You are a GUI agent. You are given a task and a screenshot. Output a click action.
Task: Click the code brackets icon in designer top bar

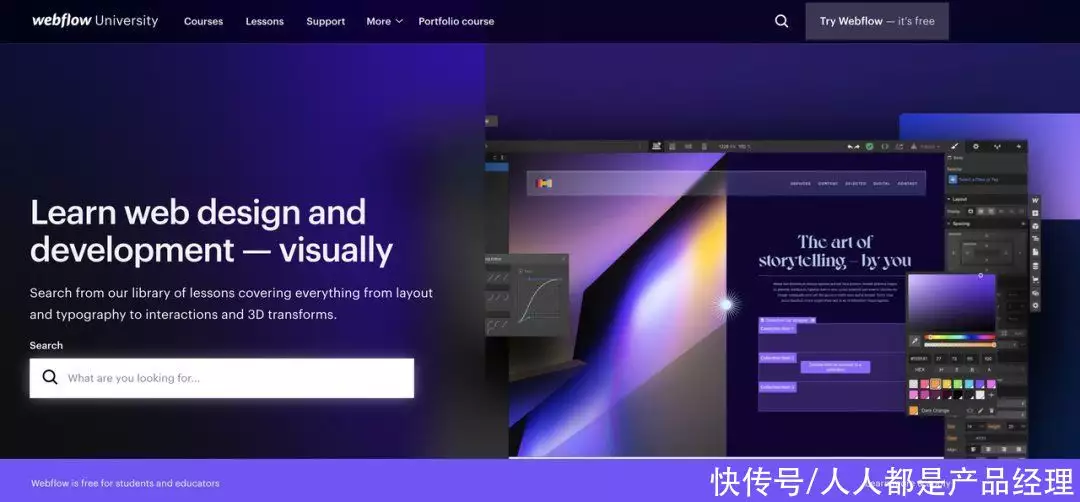pyautogui.click(x=884, y=147)
